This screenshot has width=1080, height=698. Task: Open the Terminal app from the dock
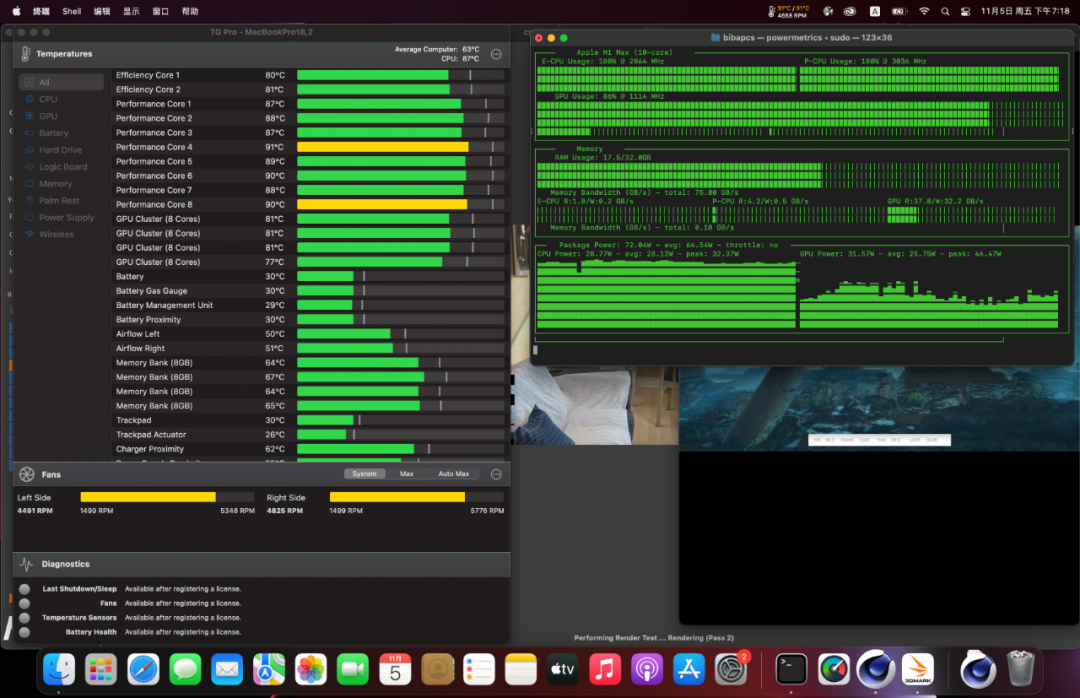pos(791,668)
